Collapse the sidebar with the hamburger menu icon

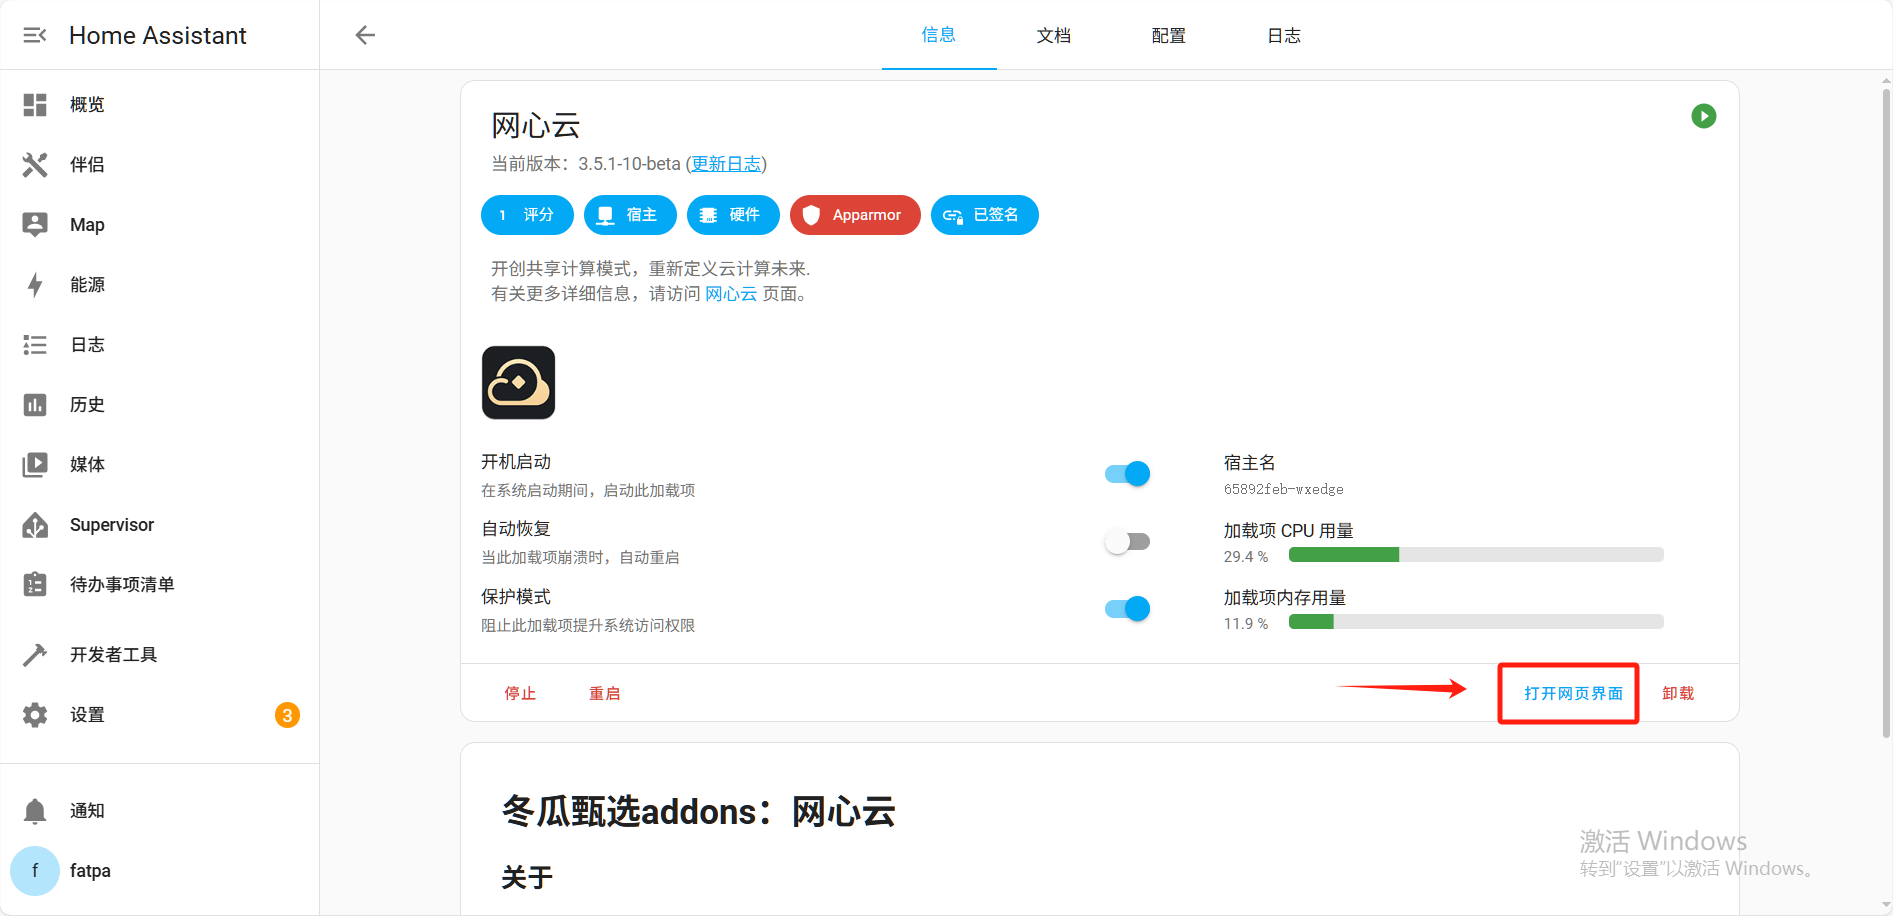35,35
